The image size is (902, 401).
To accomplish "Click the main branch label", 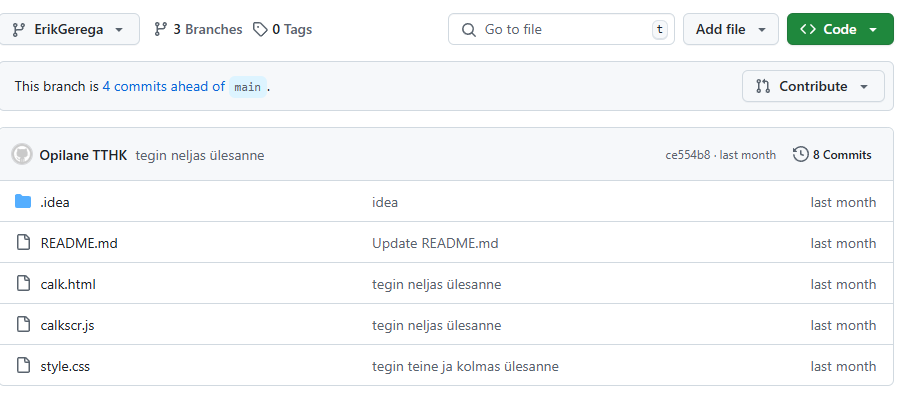I will click(248, 87).
